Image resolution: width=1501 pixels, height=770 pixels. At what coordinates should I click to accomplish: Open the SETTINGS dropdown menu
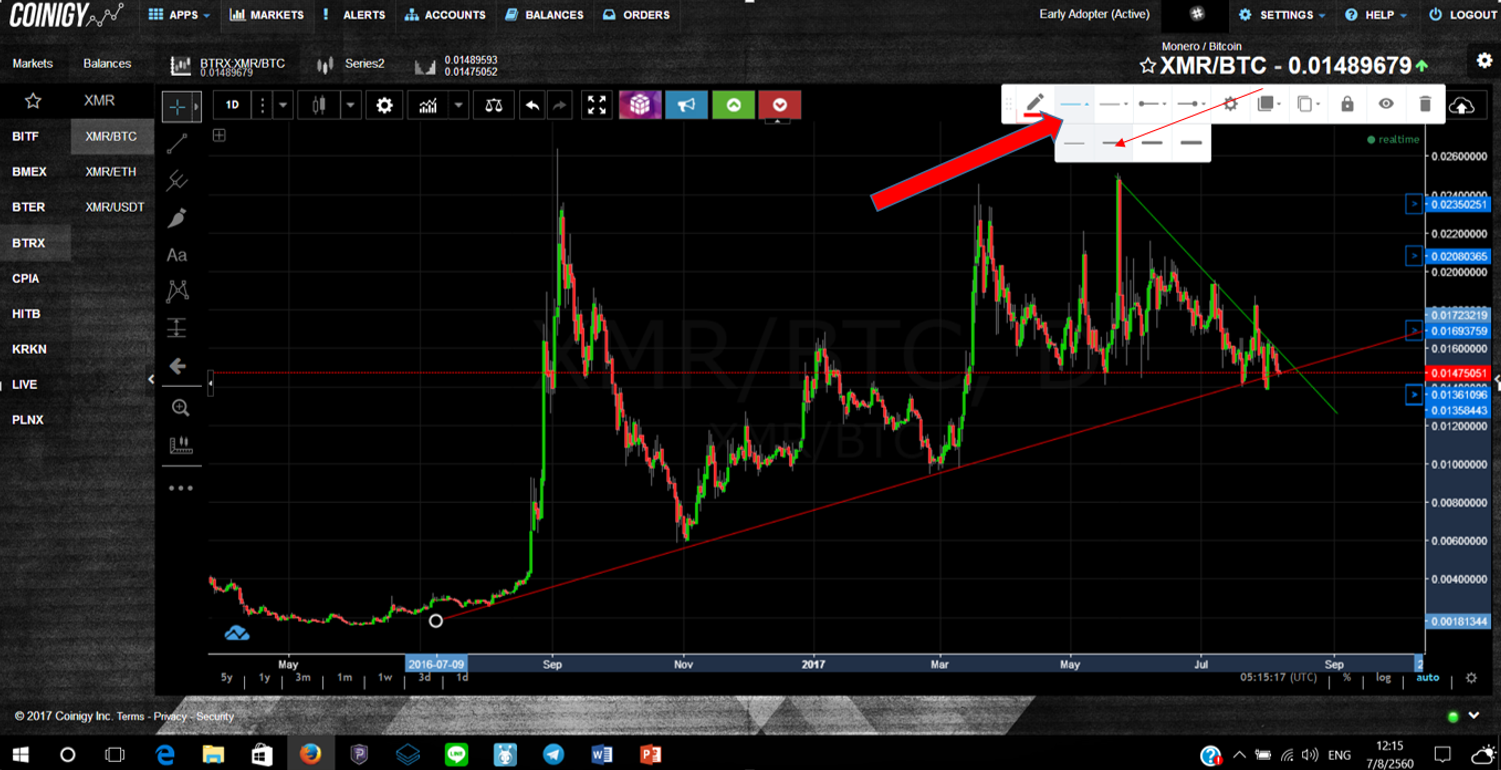[1283, 15]
